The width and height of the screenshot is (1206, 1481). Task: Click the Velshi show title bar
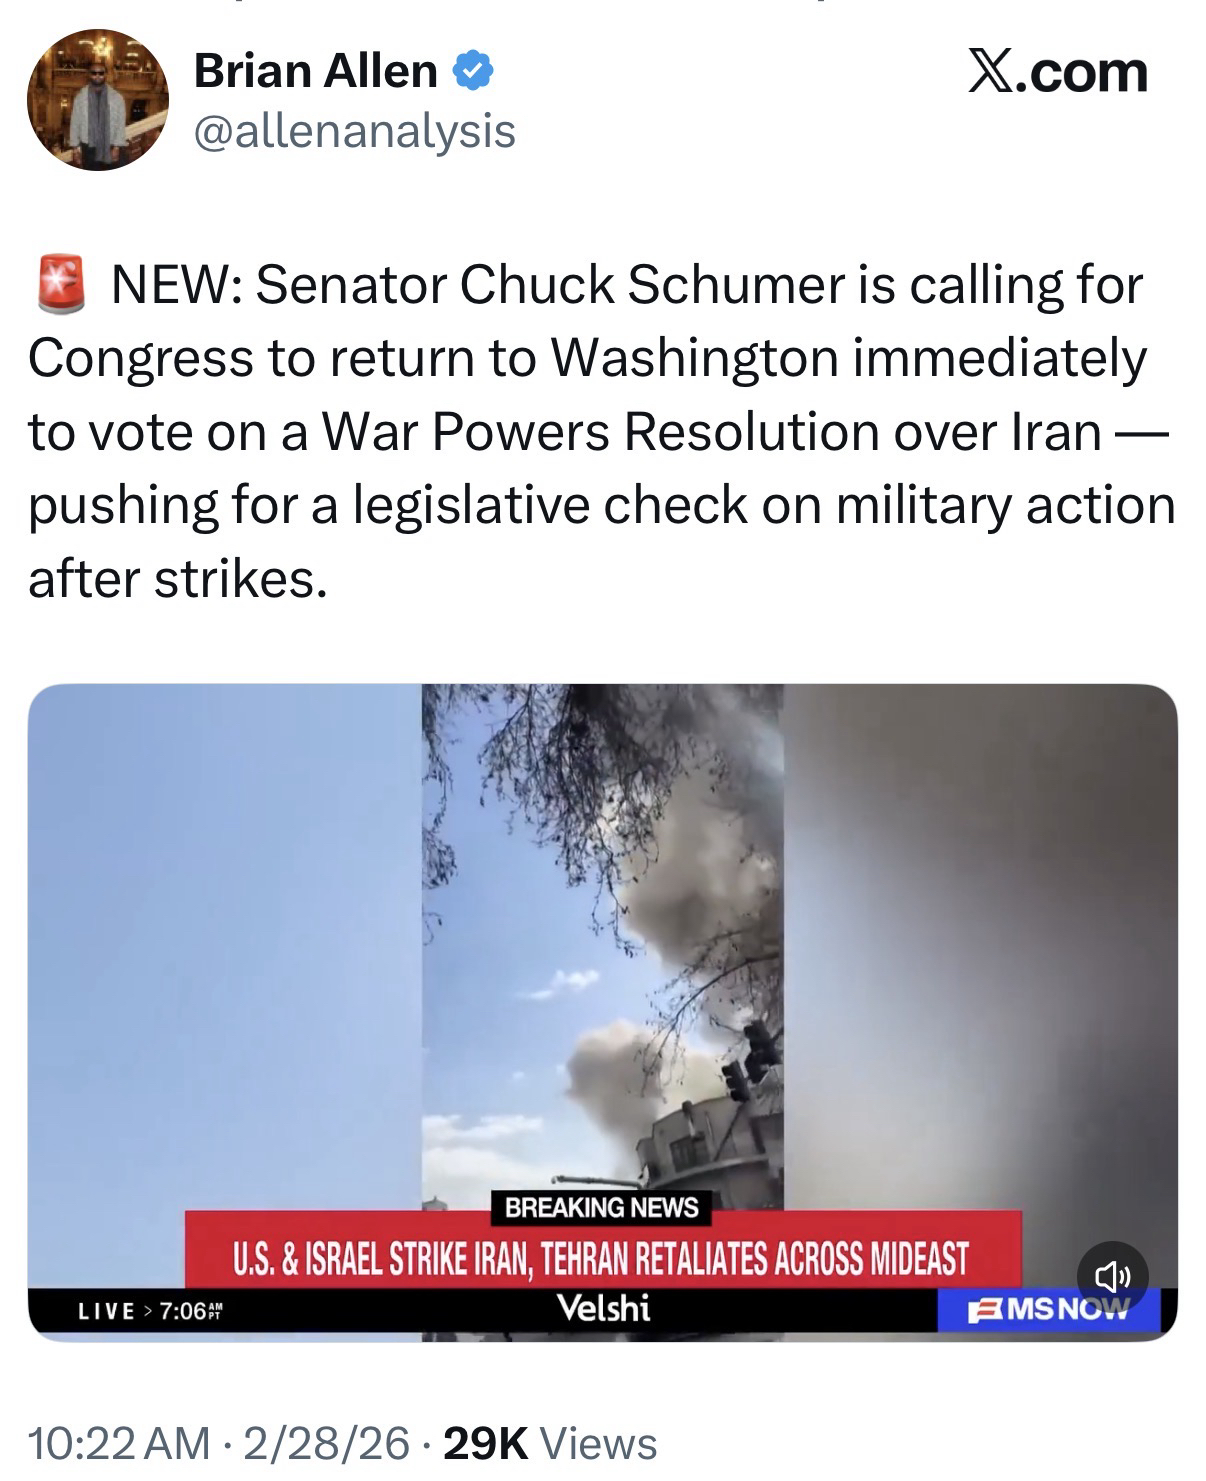click(x=602, y=1308)
